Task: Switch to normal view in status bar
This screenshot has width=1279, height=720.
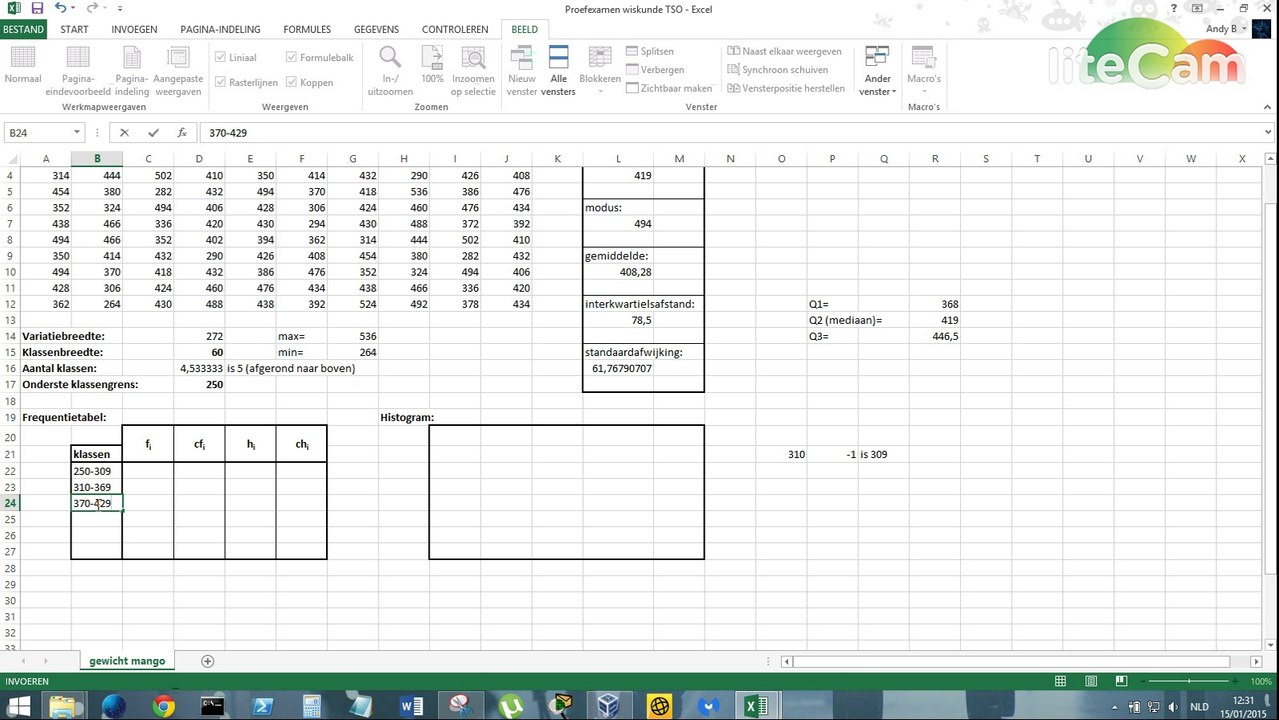Action: 1061,681
